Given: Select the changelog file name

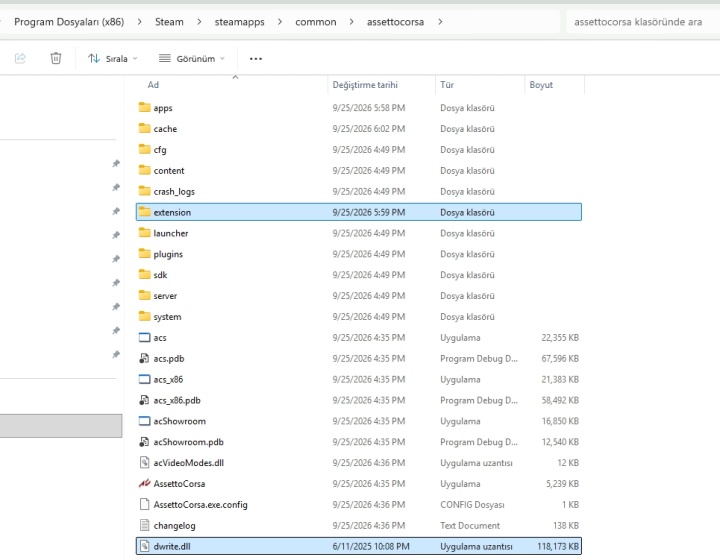Looking at the screenshot, I should 174,526.
